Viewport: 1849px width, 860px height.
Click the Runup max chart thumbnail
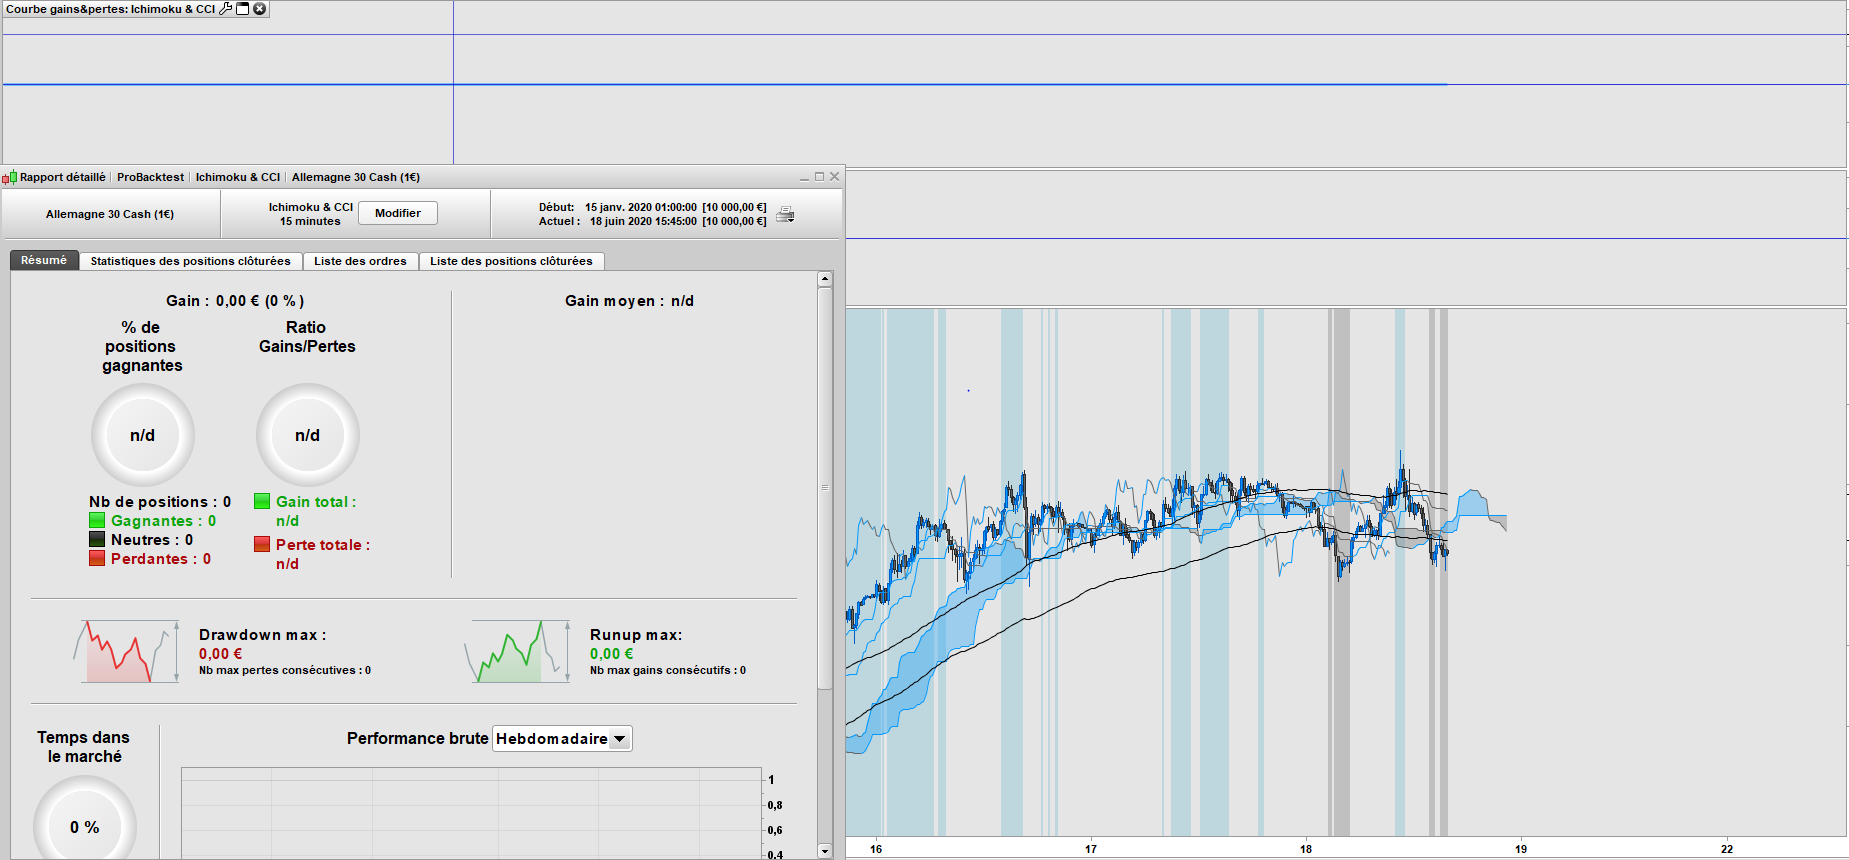517,651
